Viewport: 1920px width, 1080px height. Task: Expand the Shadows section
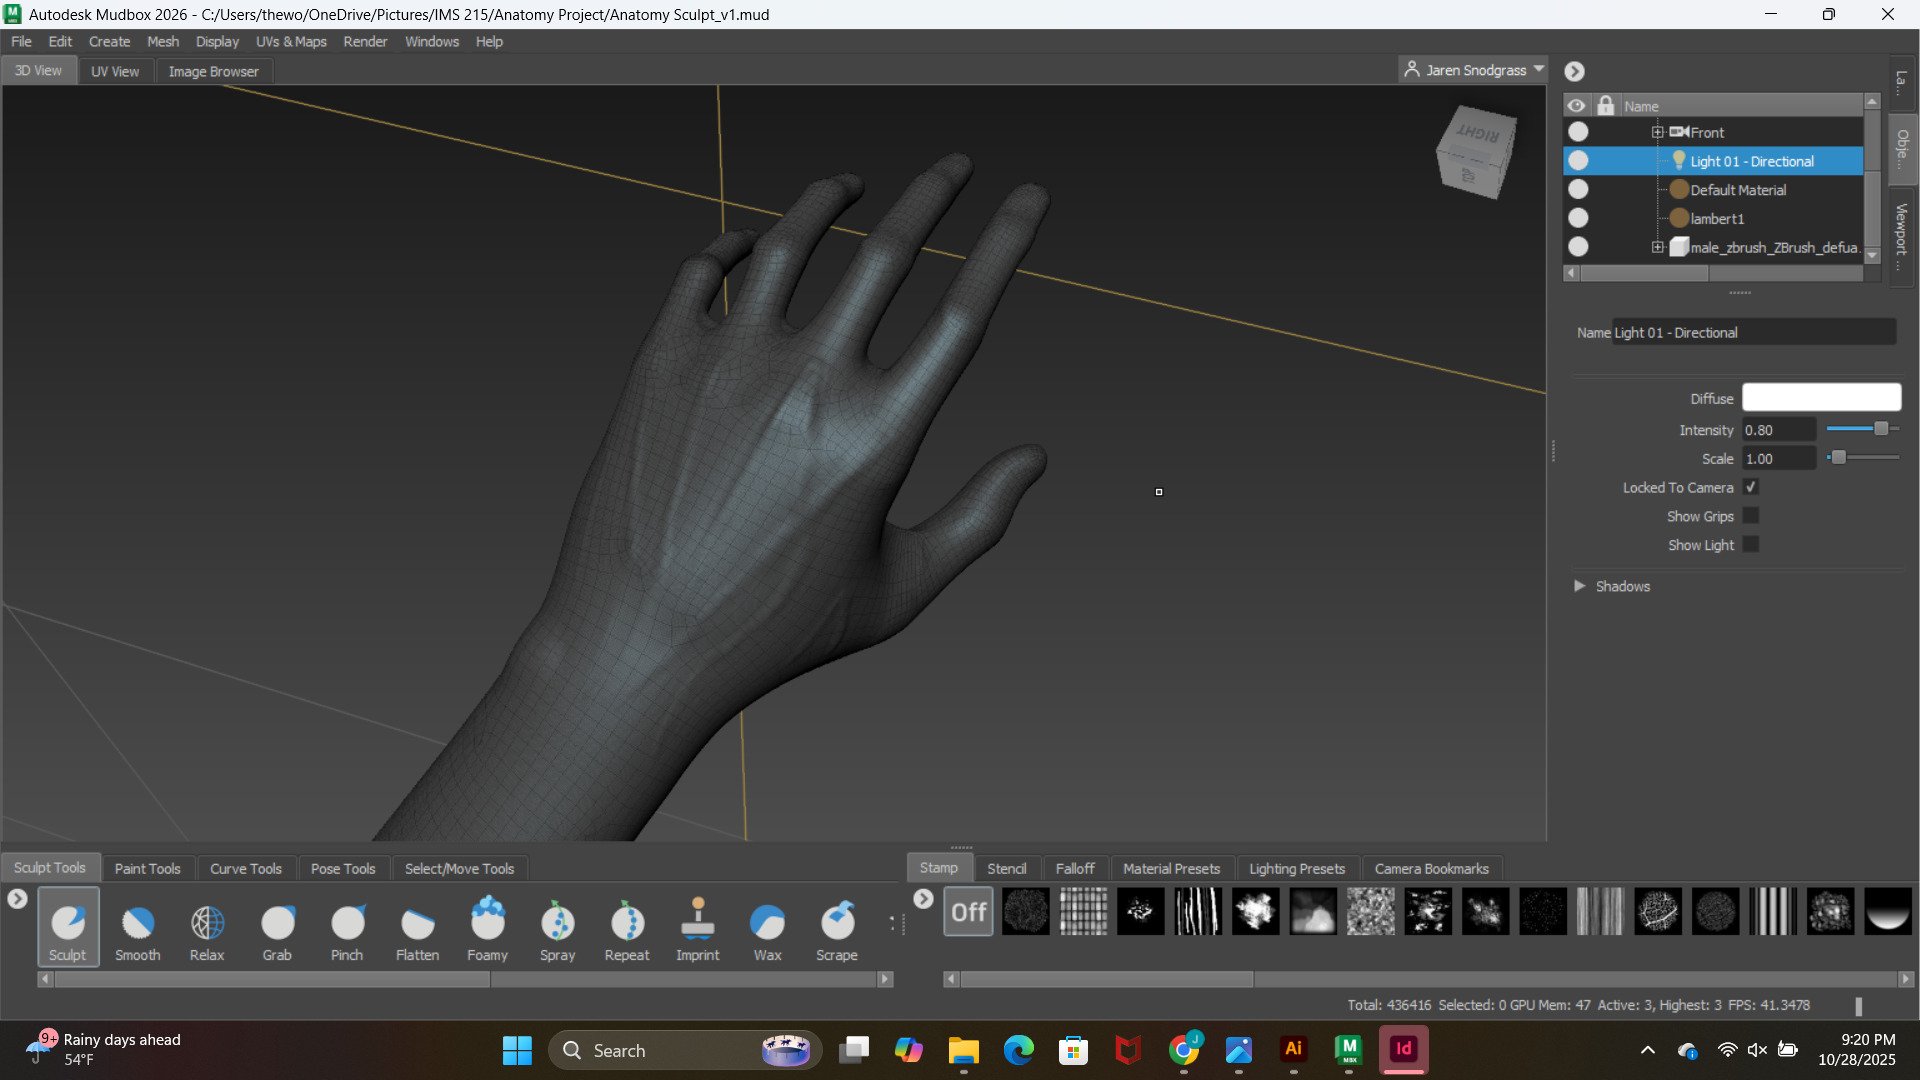(x=1580, y=586)
